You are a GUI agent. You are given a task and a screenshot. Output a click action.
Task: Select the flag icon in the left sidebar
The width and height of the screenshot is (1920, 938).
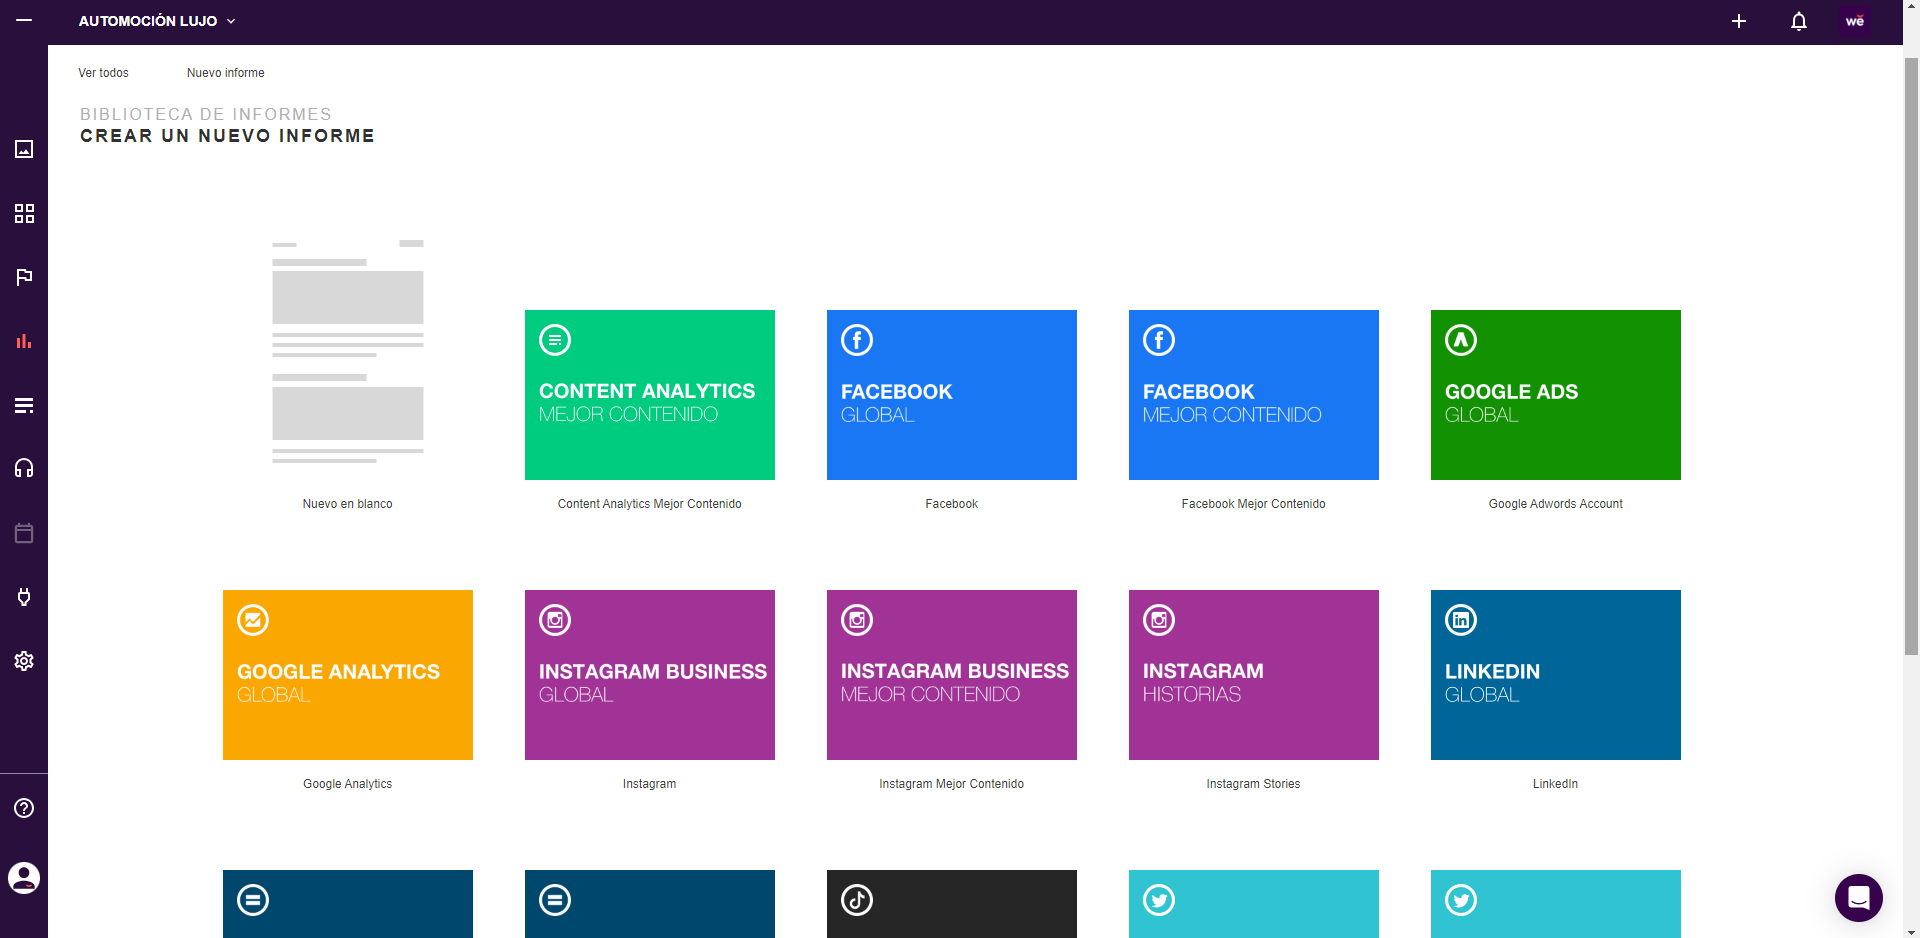(x=24, y=277)
